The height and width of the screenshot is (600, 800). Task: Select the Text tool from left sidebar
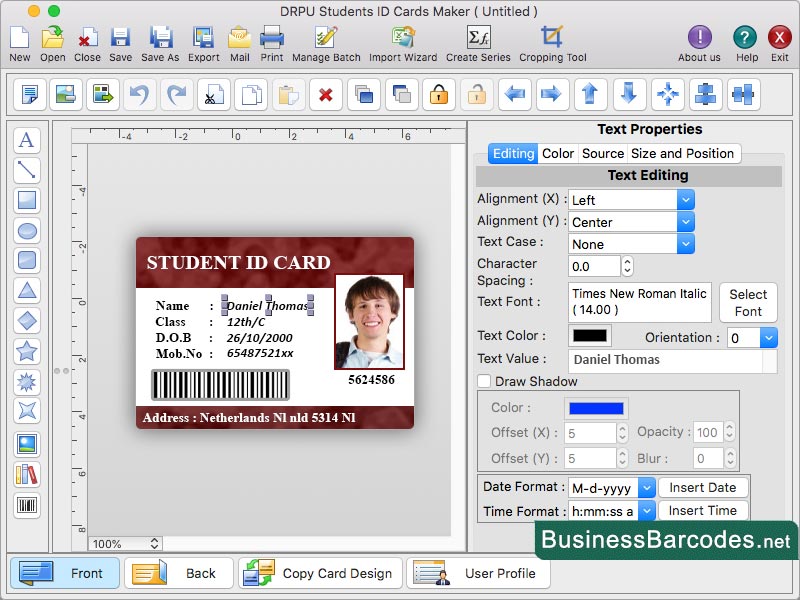(x=27, y=141)
